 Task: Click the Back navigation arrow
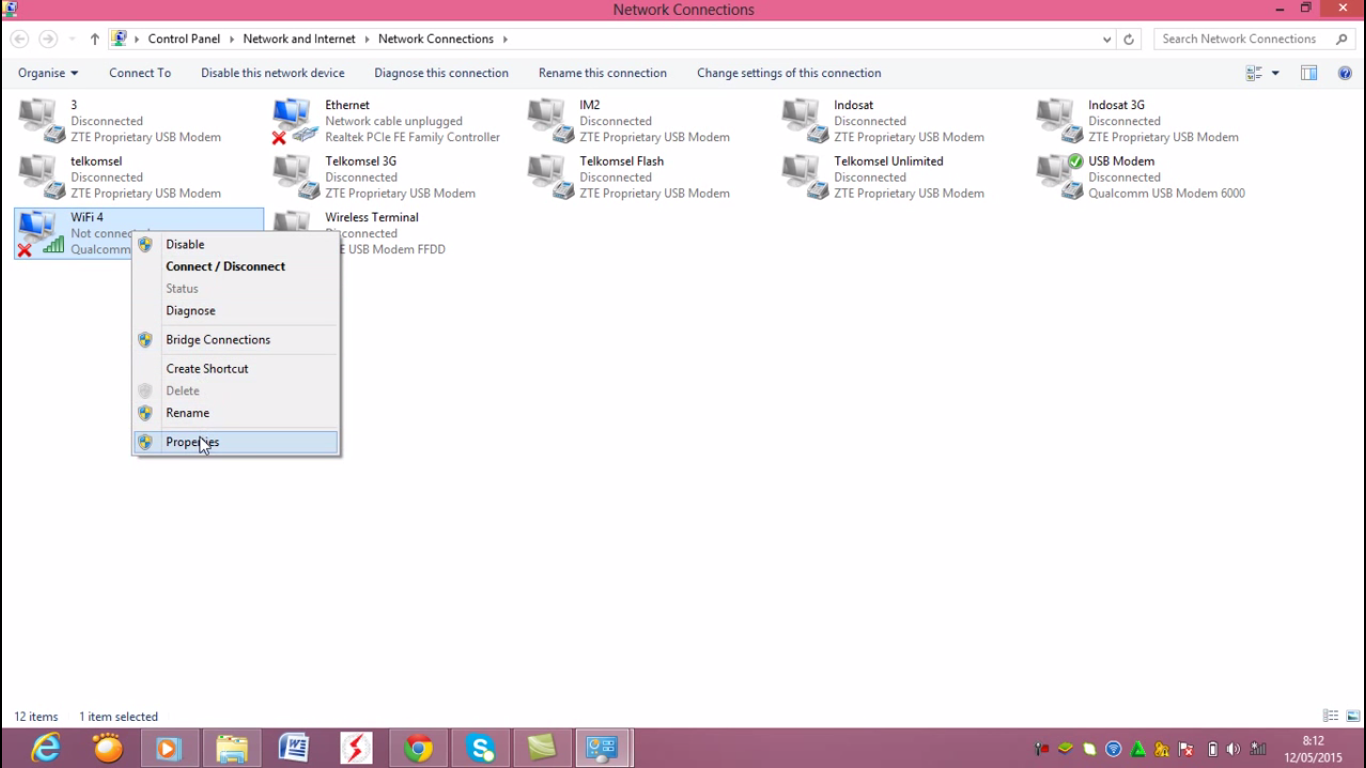pyautogui.click(x=19, y=39)
